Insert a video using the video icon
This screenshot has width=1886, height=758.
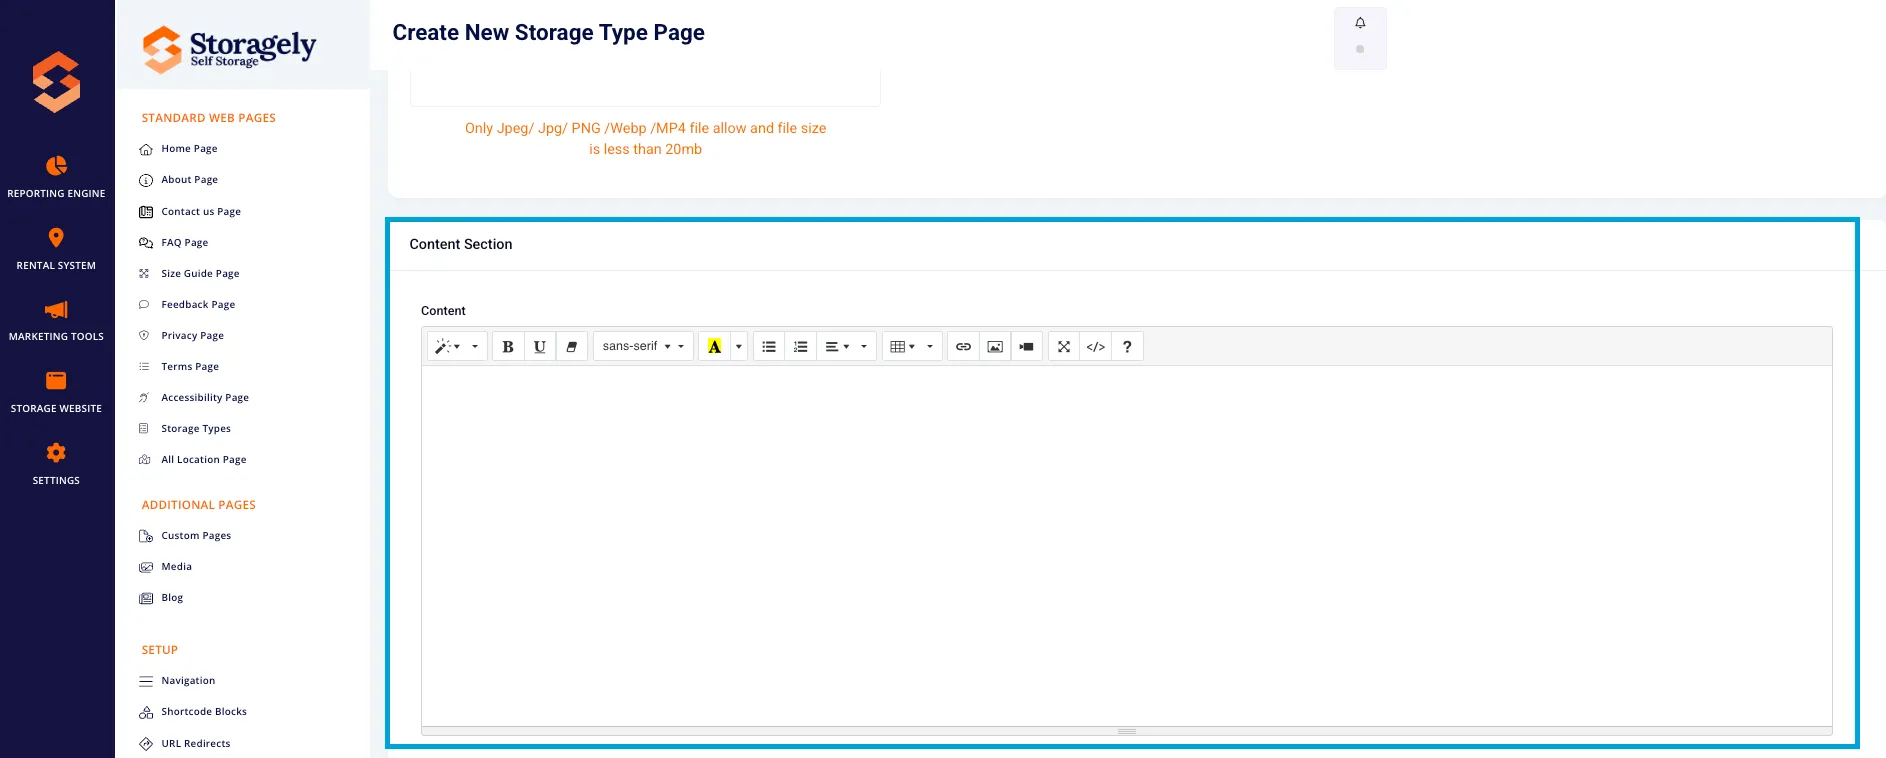click(x=1027, y=346)
